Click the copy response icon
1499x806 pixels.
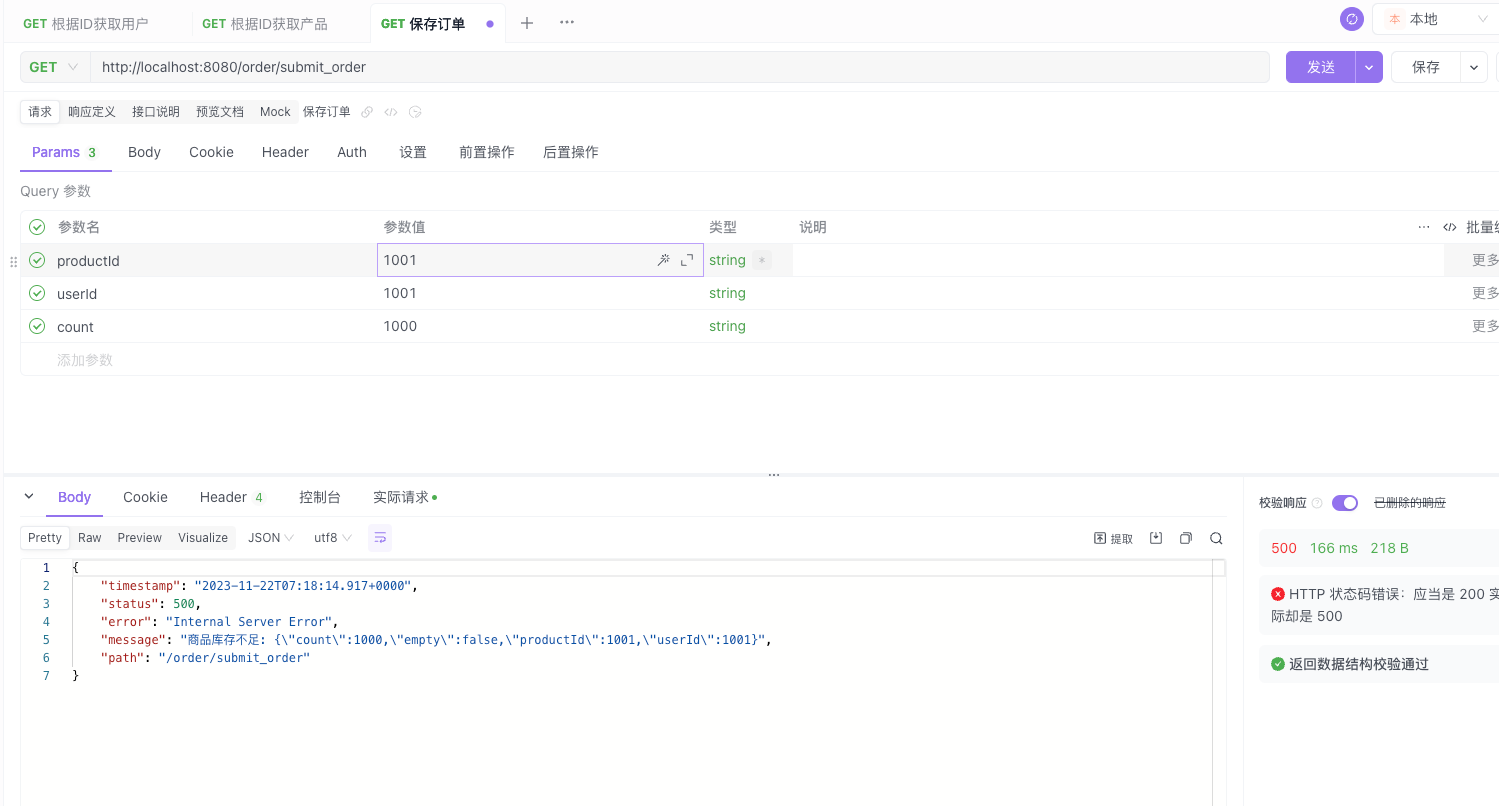pyautogui.click(x=1186, y=538)
